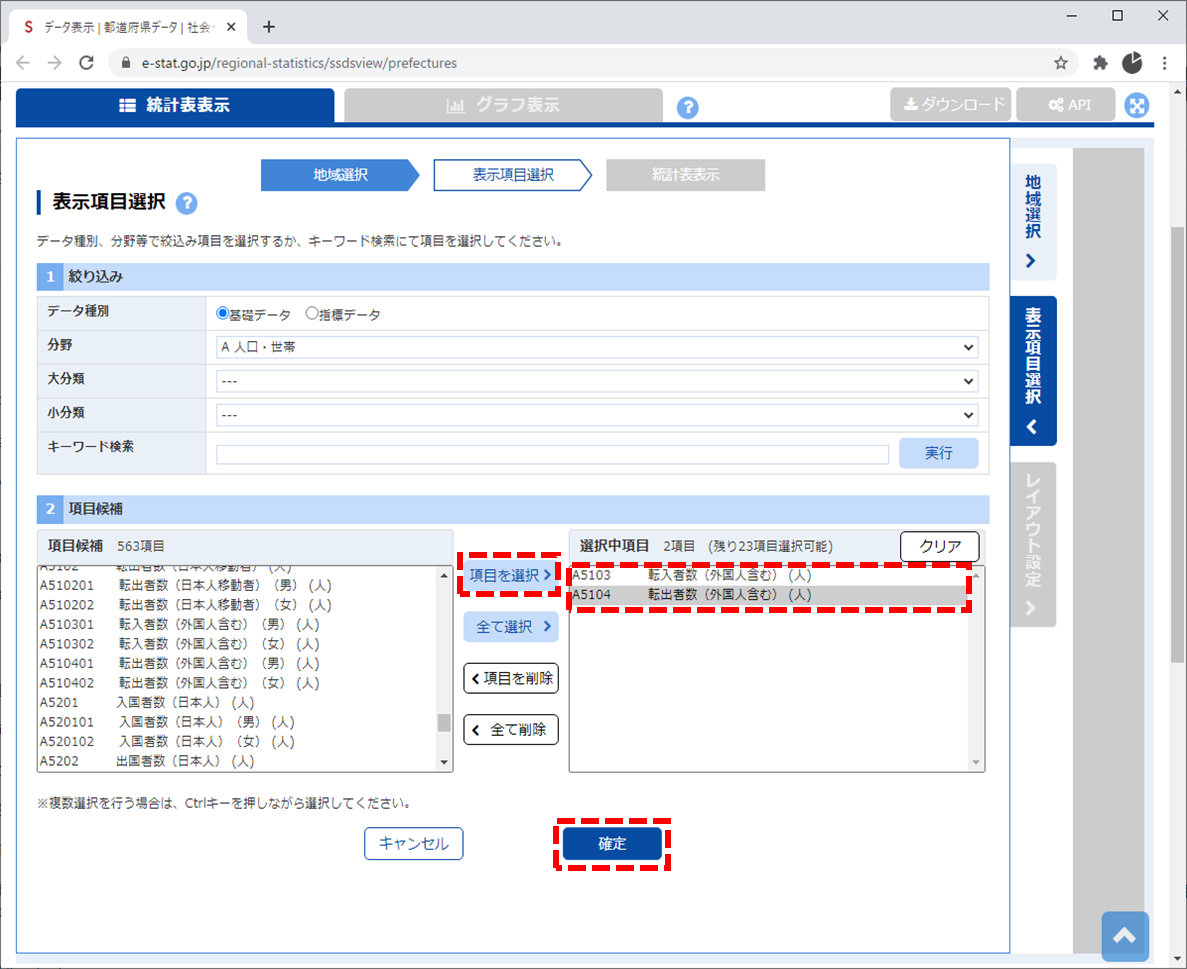
Task: Open the browser extensions puzzle icon
Action: 1100,63
